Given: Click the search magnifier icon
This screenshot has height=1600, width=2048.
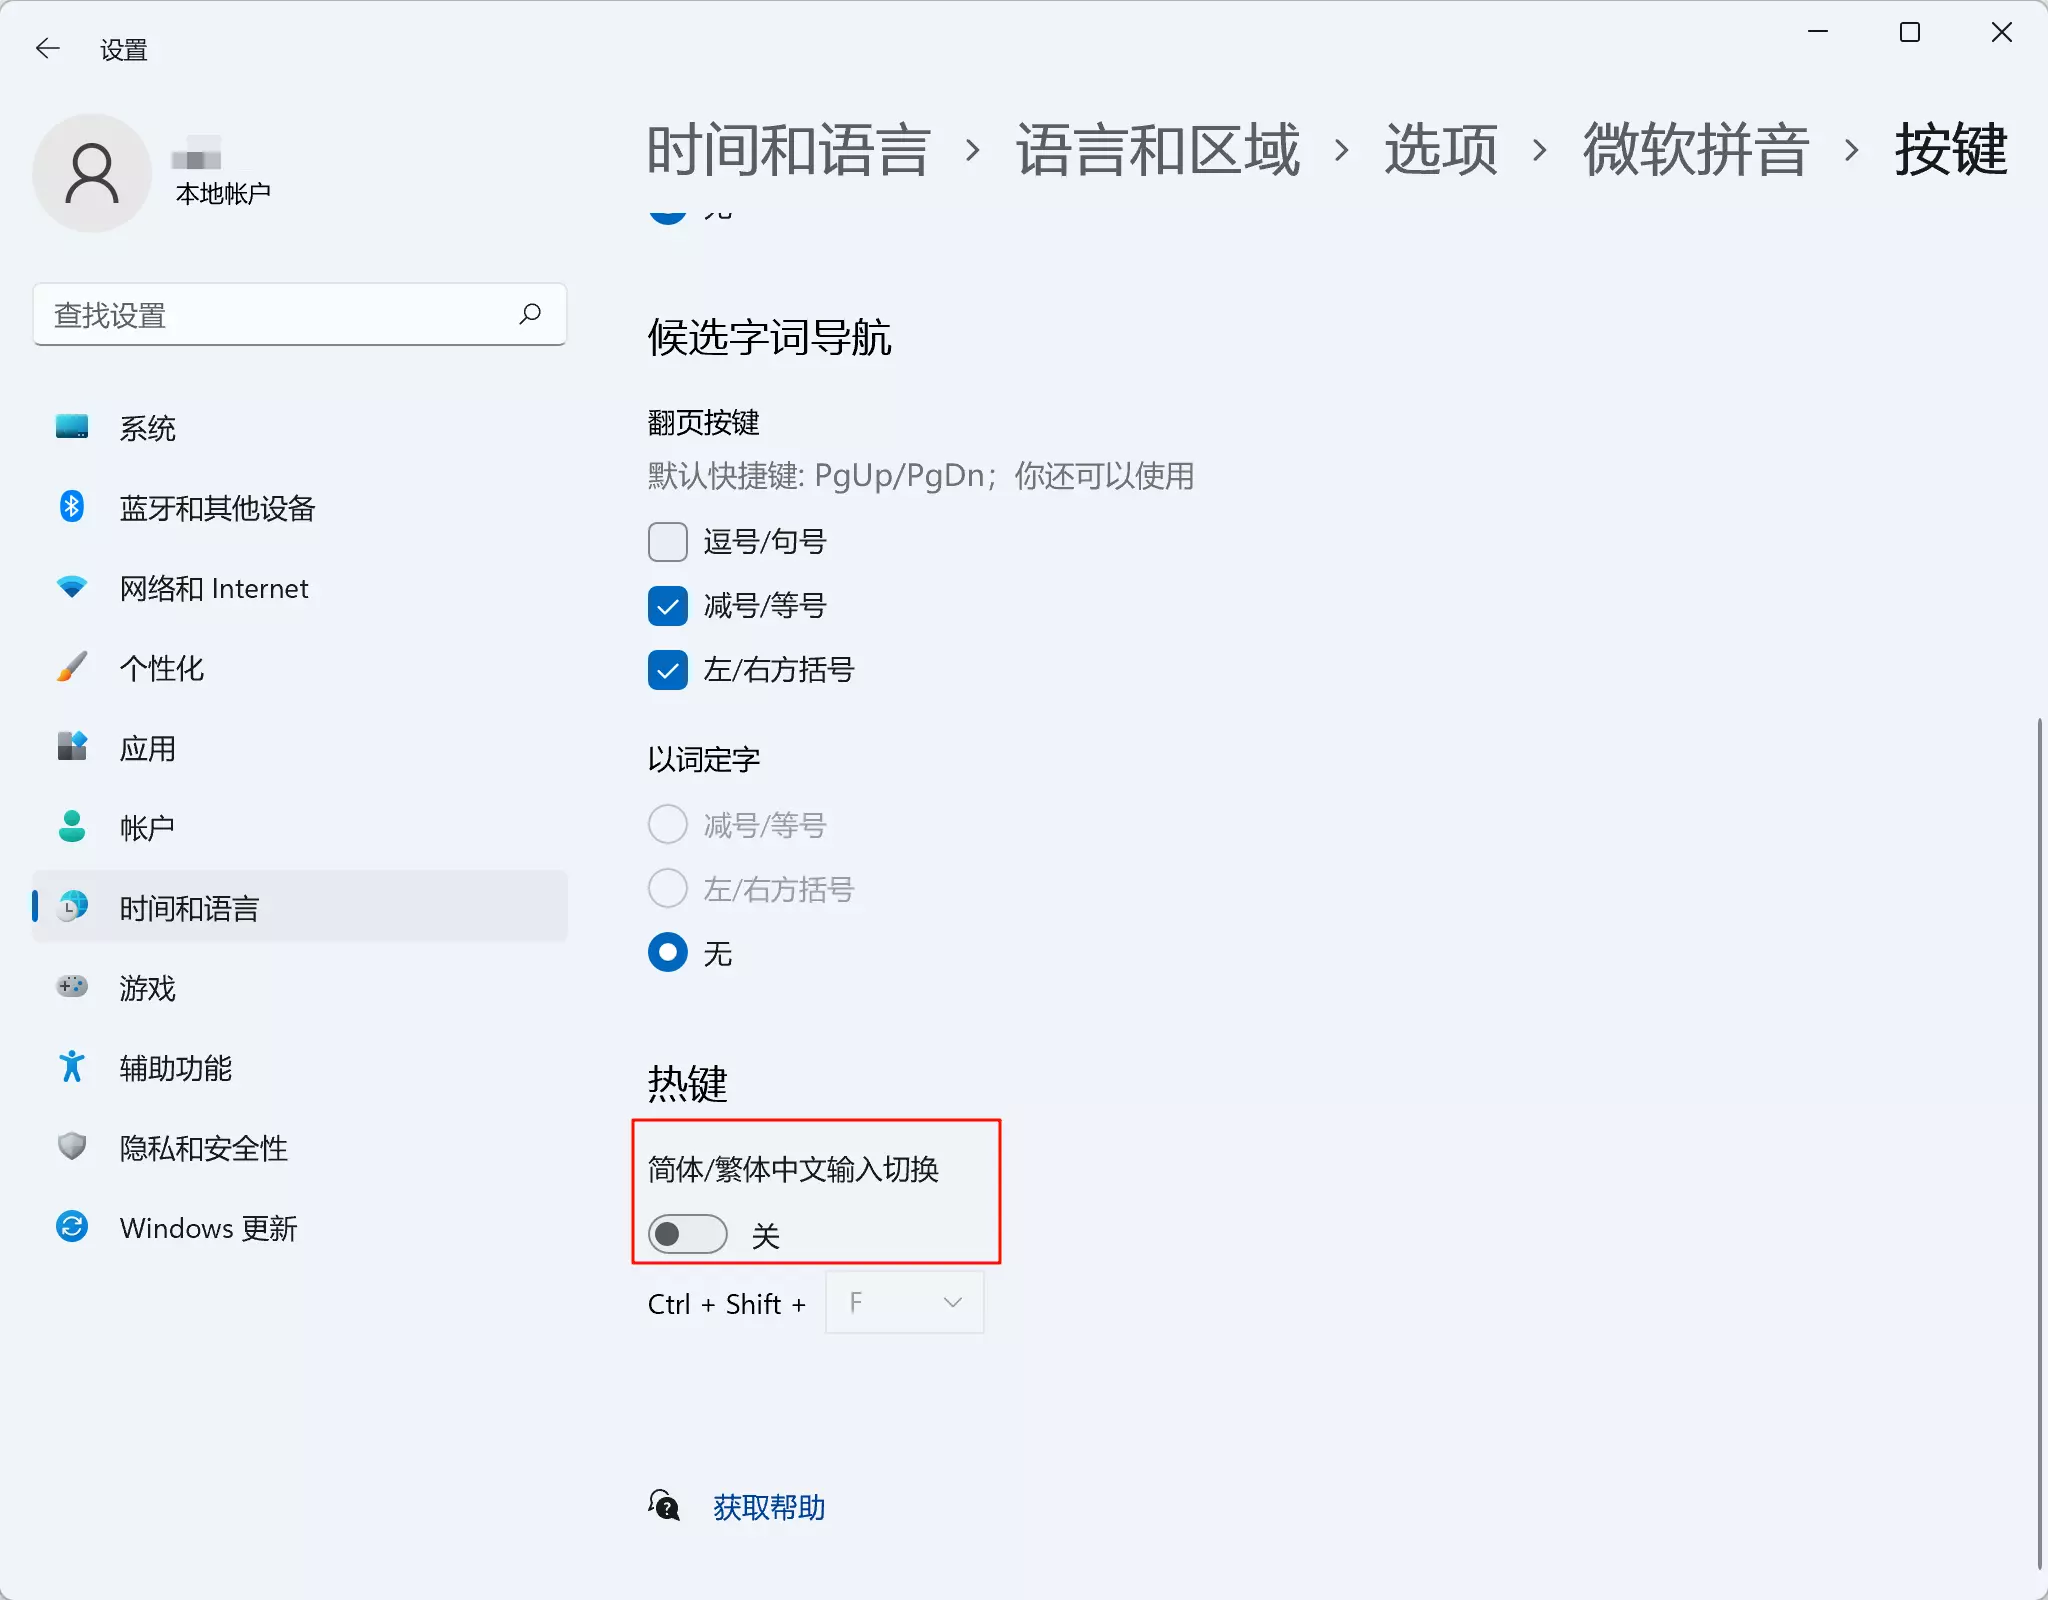Looking at the screenshot, I should coord(530,314).
